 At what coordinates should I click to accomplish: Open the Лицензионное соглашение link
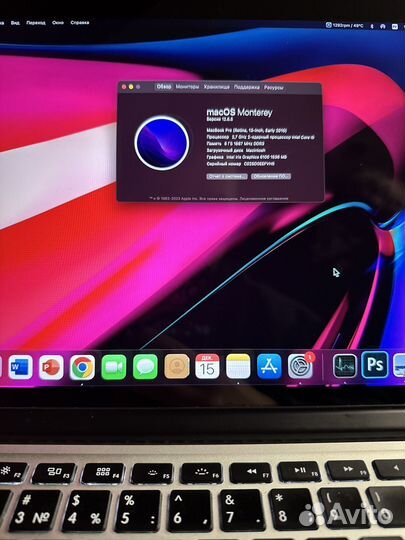coord(264,198)
